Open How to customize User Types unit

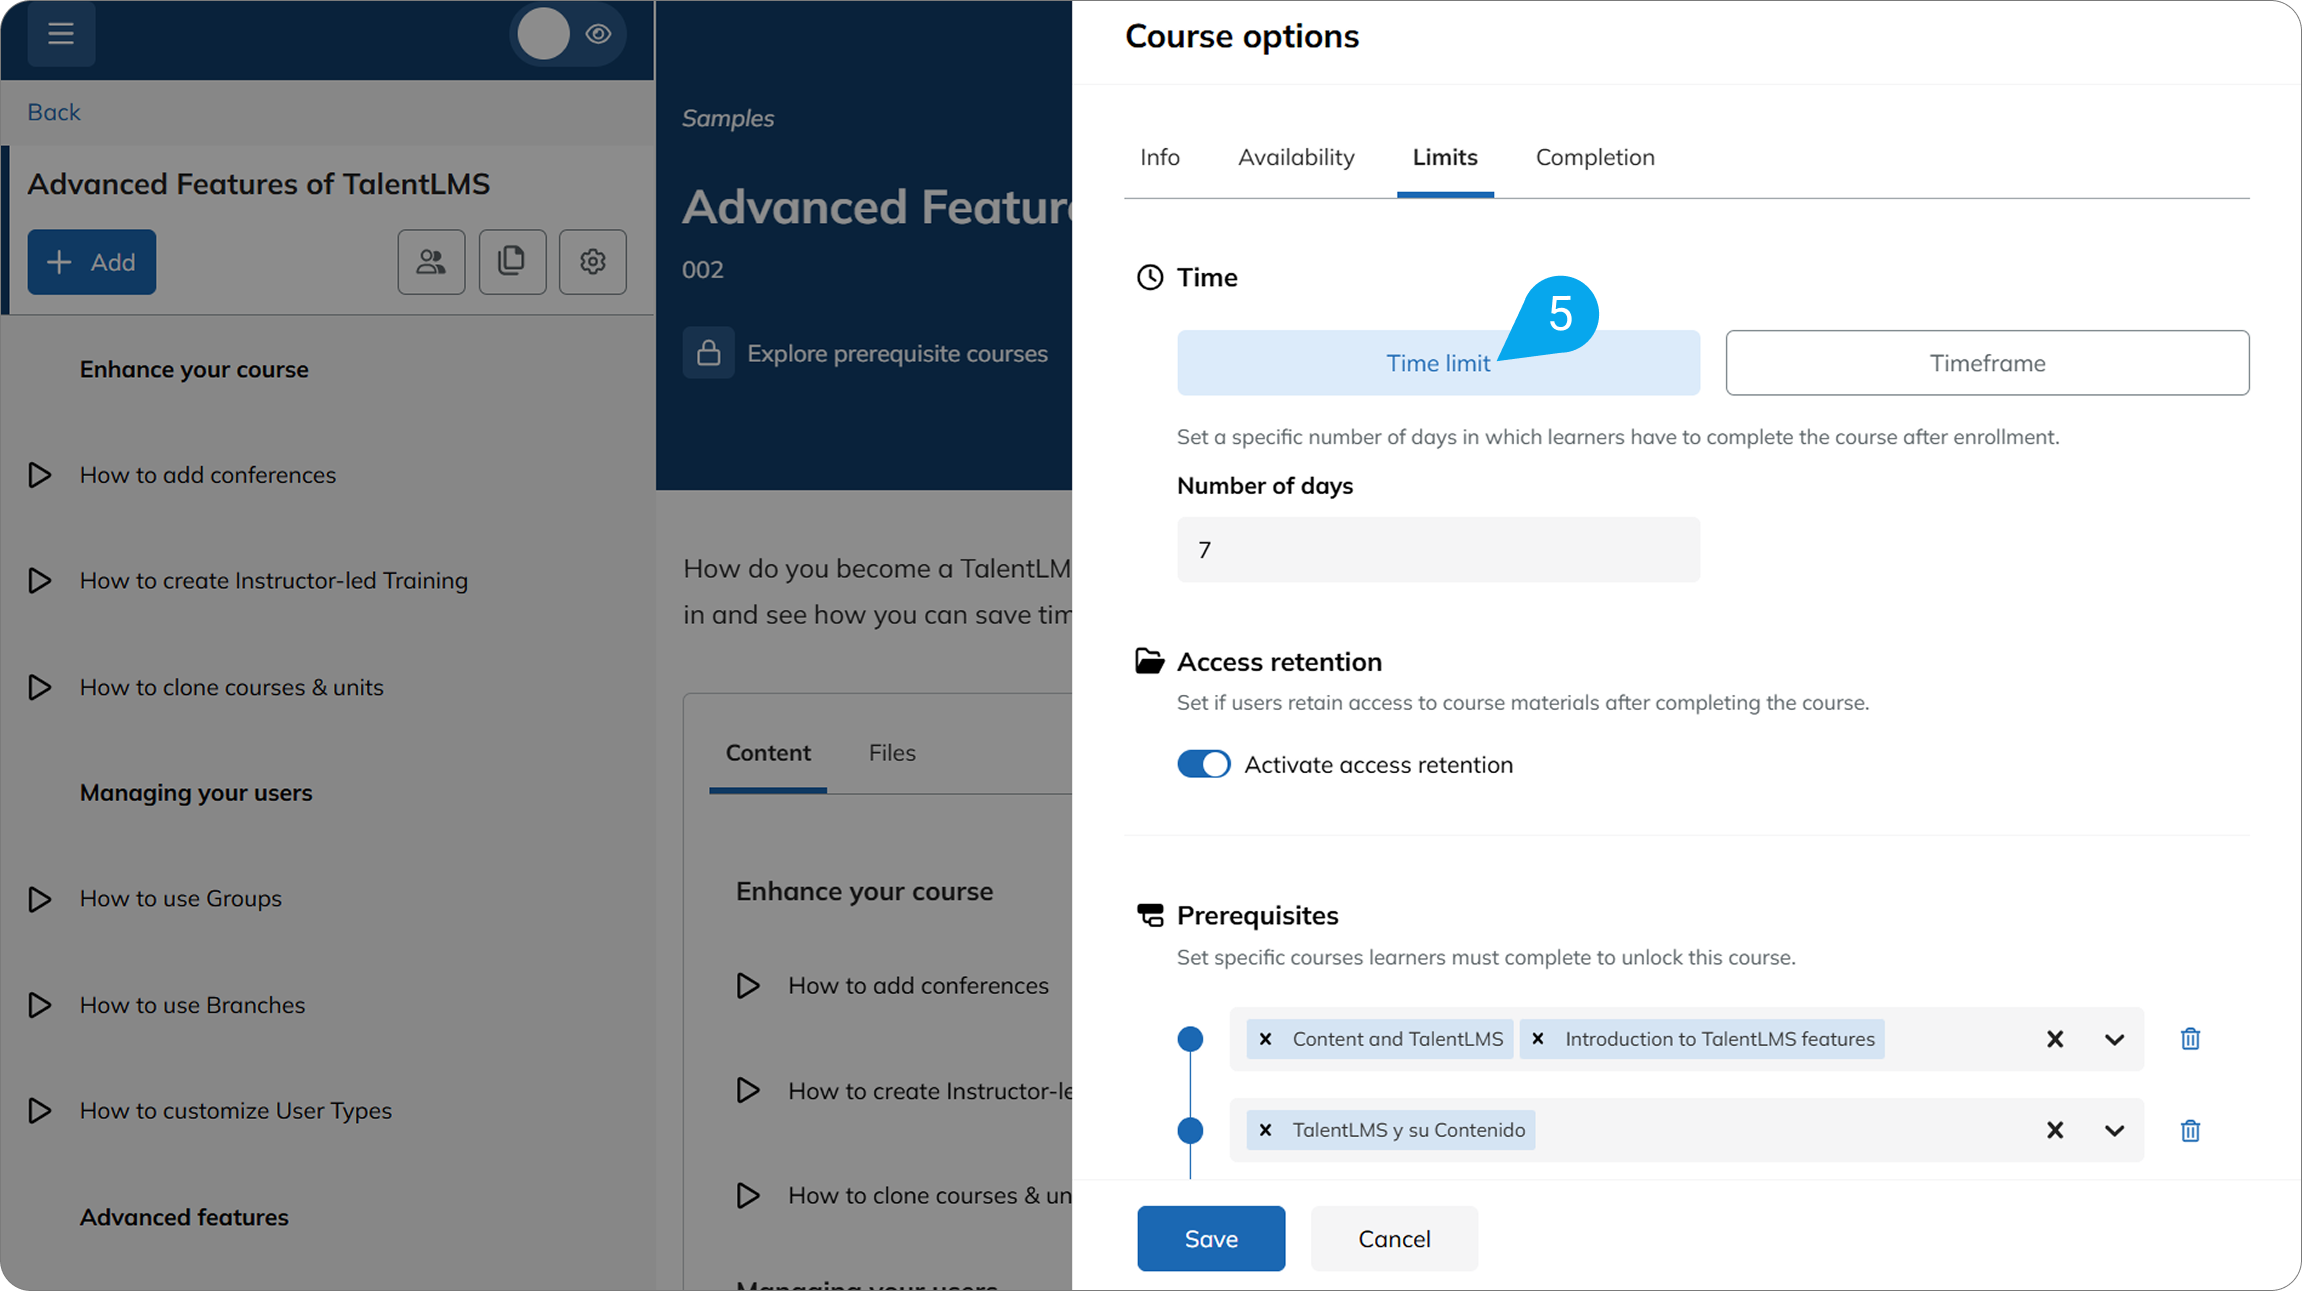coord(236,1111)
